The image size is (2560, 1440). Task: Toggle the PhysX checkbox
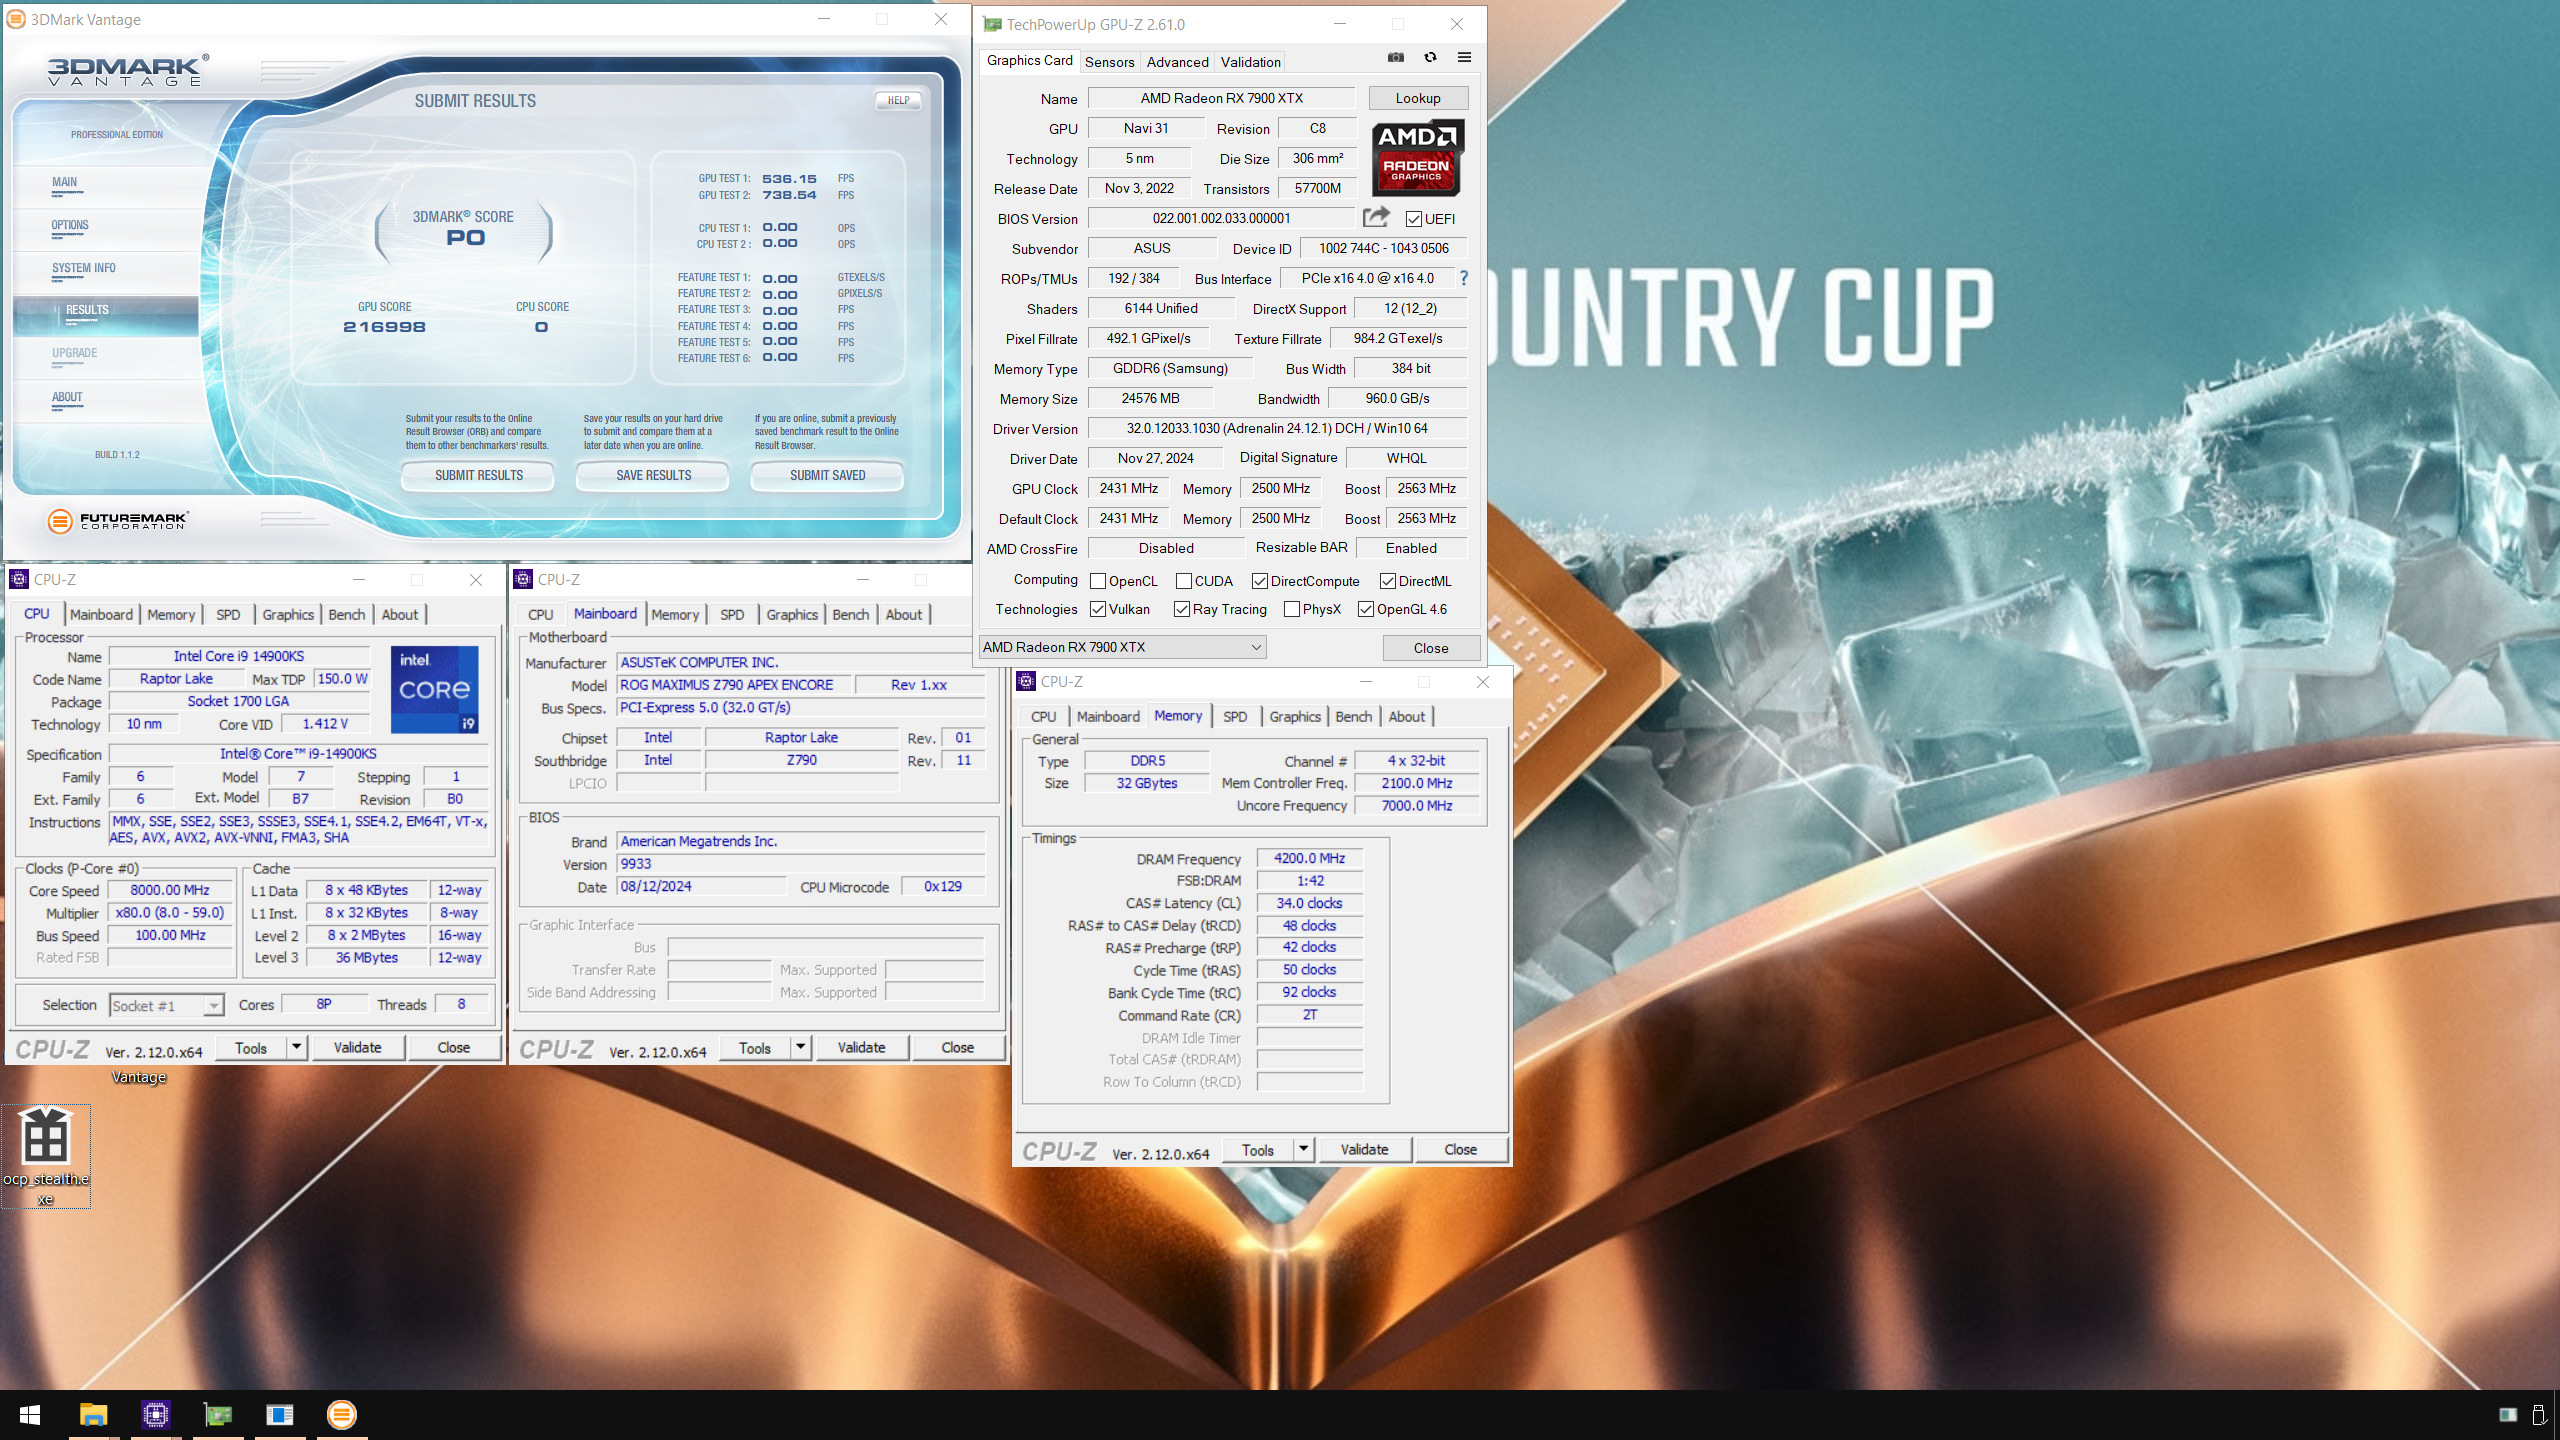click(x=1291, y=609)
